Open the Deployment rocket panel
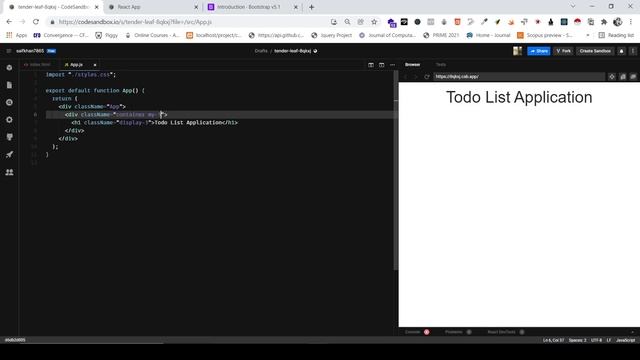Viewport: 640px width, 360px height. pos(9,155)
